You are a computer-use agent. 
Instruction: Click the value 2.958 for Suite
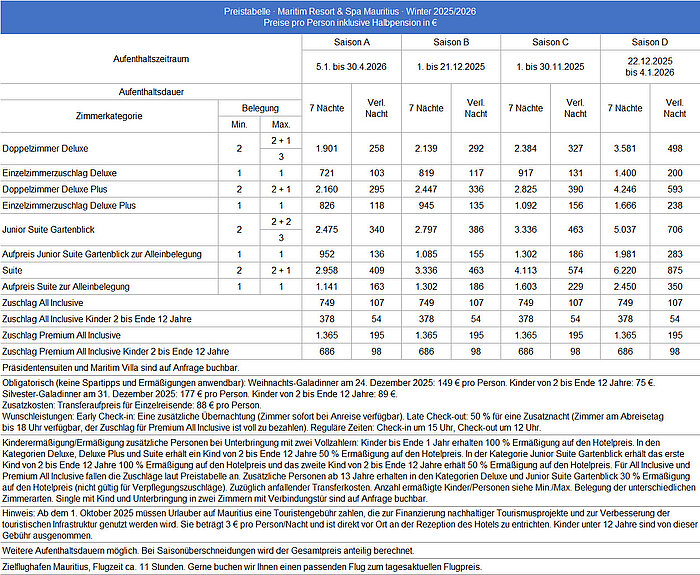[x=327, y=271]
